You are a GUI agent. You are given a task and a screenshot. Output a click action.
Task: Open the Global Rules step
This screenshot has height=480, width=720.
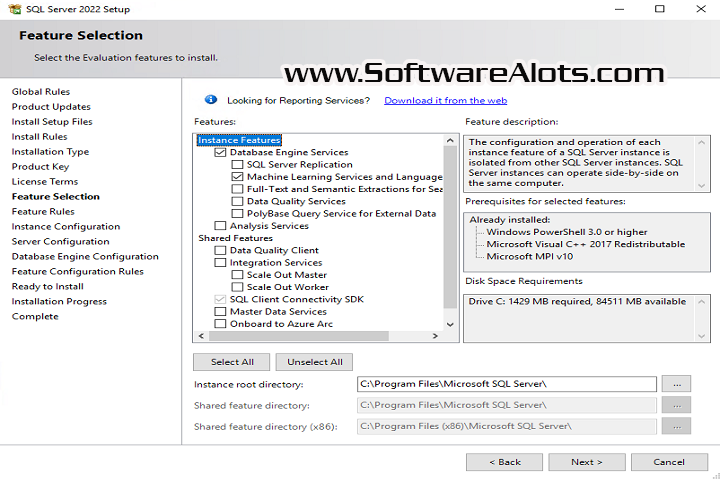41,91
